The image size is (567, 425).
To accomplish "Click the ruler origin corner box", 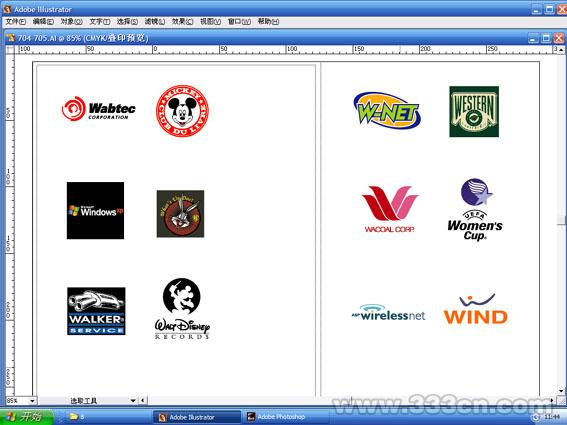I will 9,49.
